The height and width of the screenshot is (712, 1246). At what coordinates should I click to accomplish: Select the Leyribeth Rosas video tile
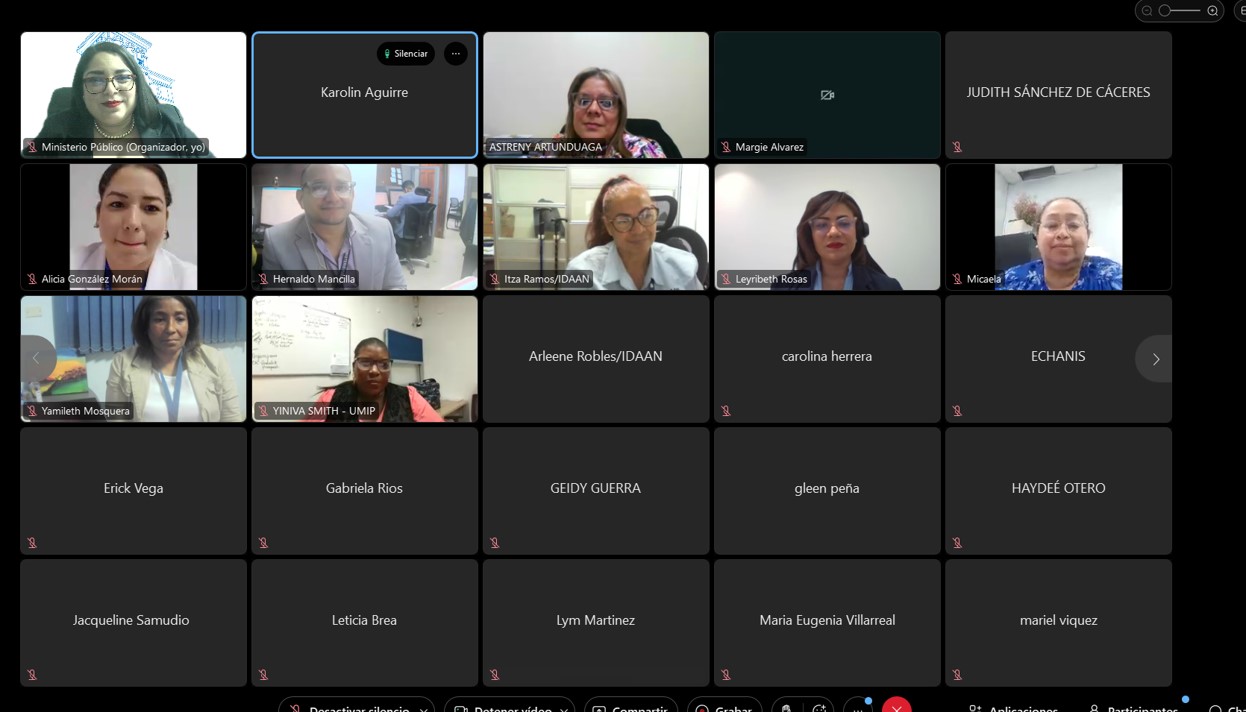827,227
